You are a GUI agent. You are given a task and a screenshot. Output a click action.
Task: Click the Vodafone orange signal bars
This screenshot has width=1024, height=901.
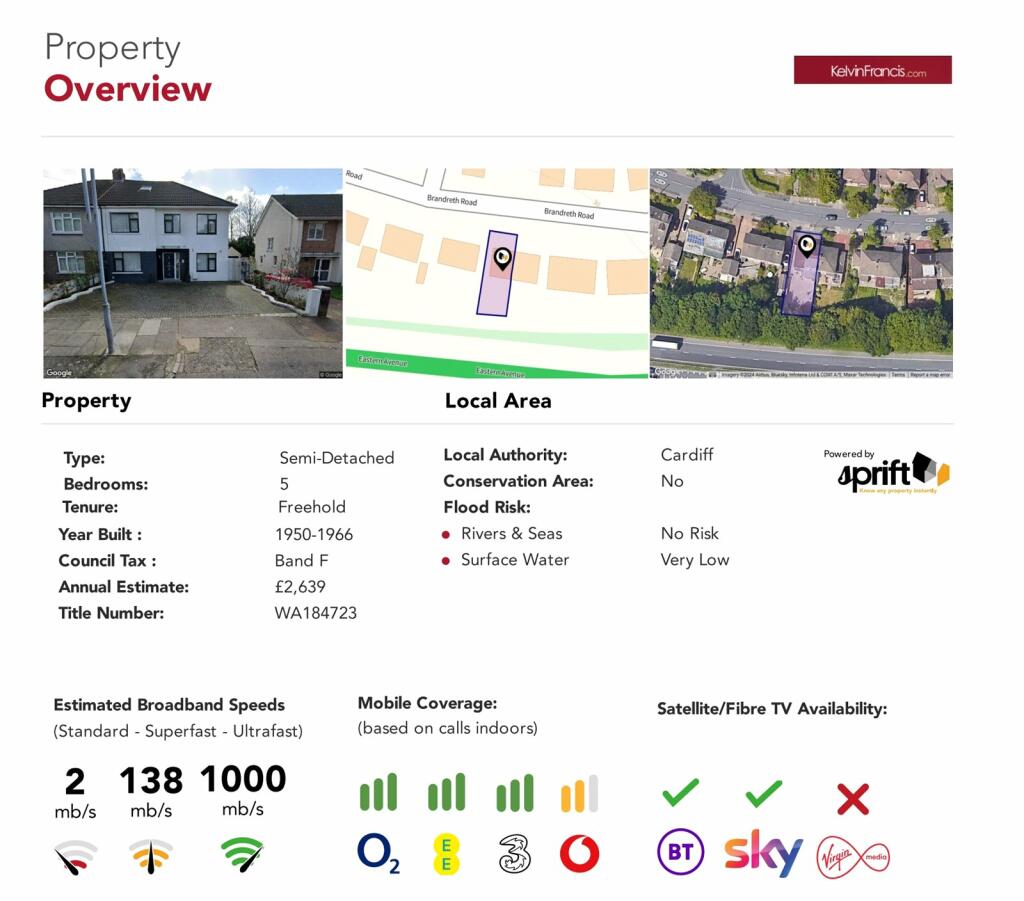click(579, 793)
